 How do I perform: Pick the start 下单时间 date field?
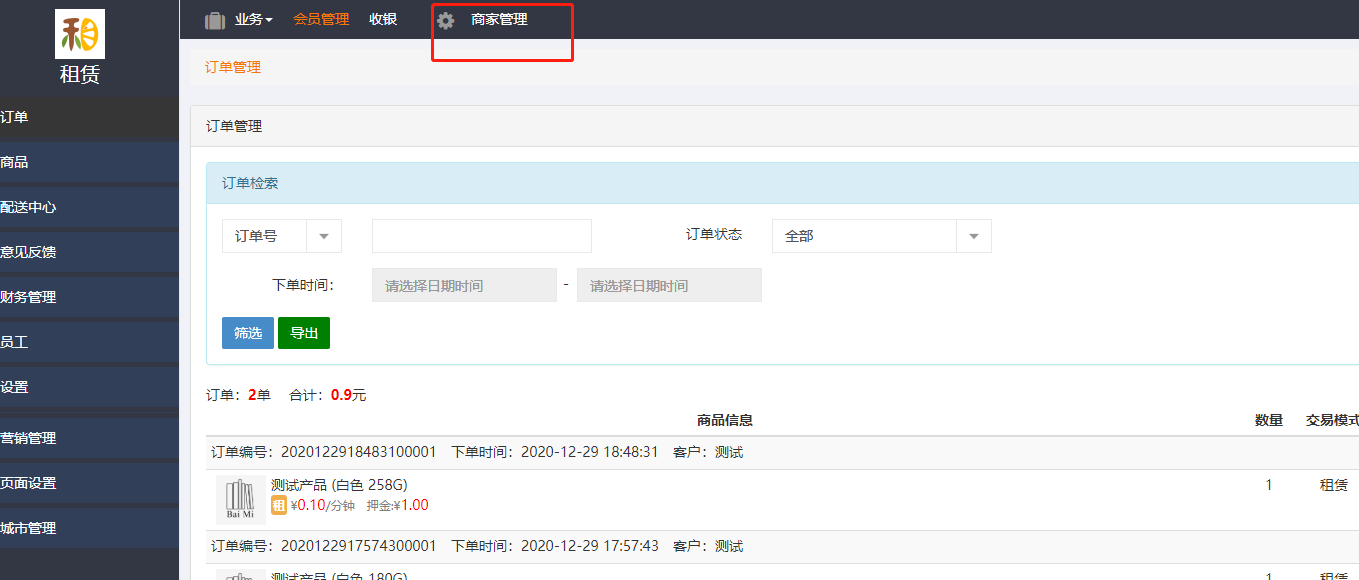[x=464, y=285]
